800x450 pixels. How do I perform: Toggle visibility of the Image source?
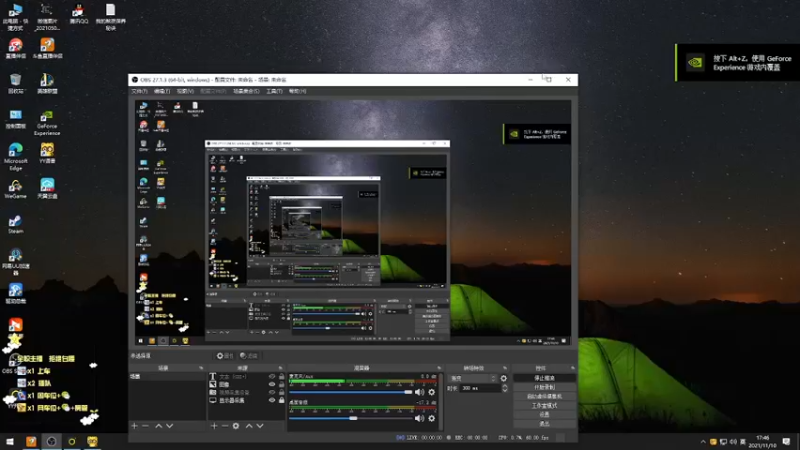point(272,384)
